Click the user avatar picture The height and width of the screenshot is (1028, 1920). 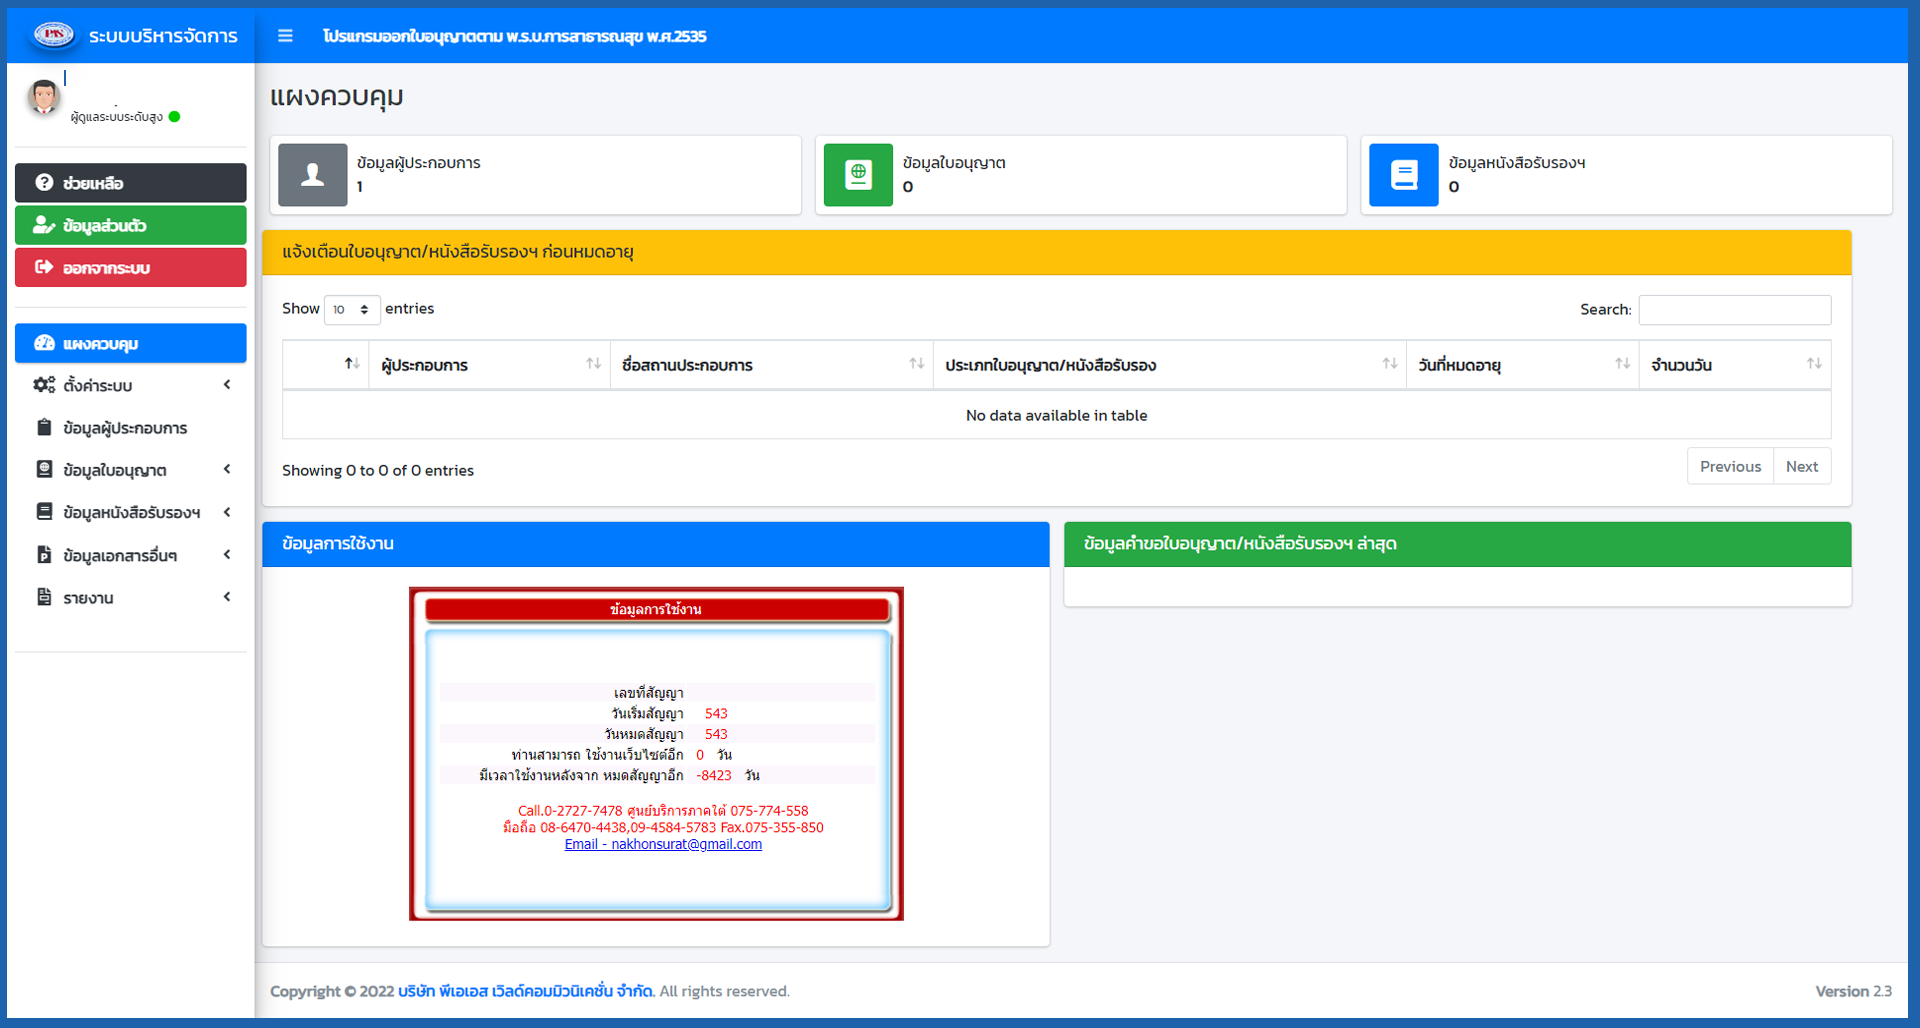[44, 98]
